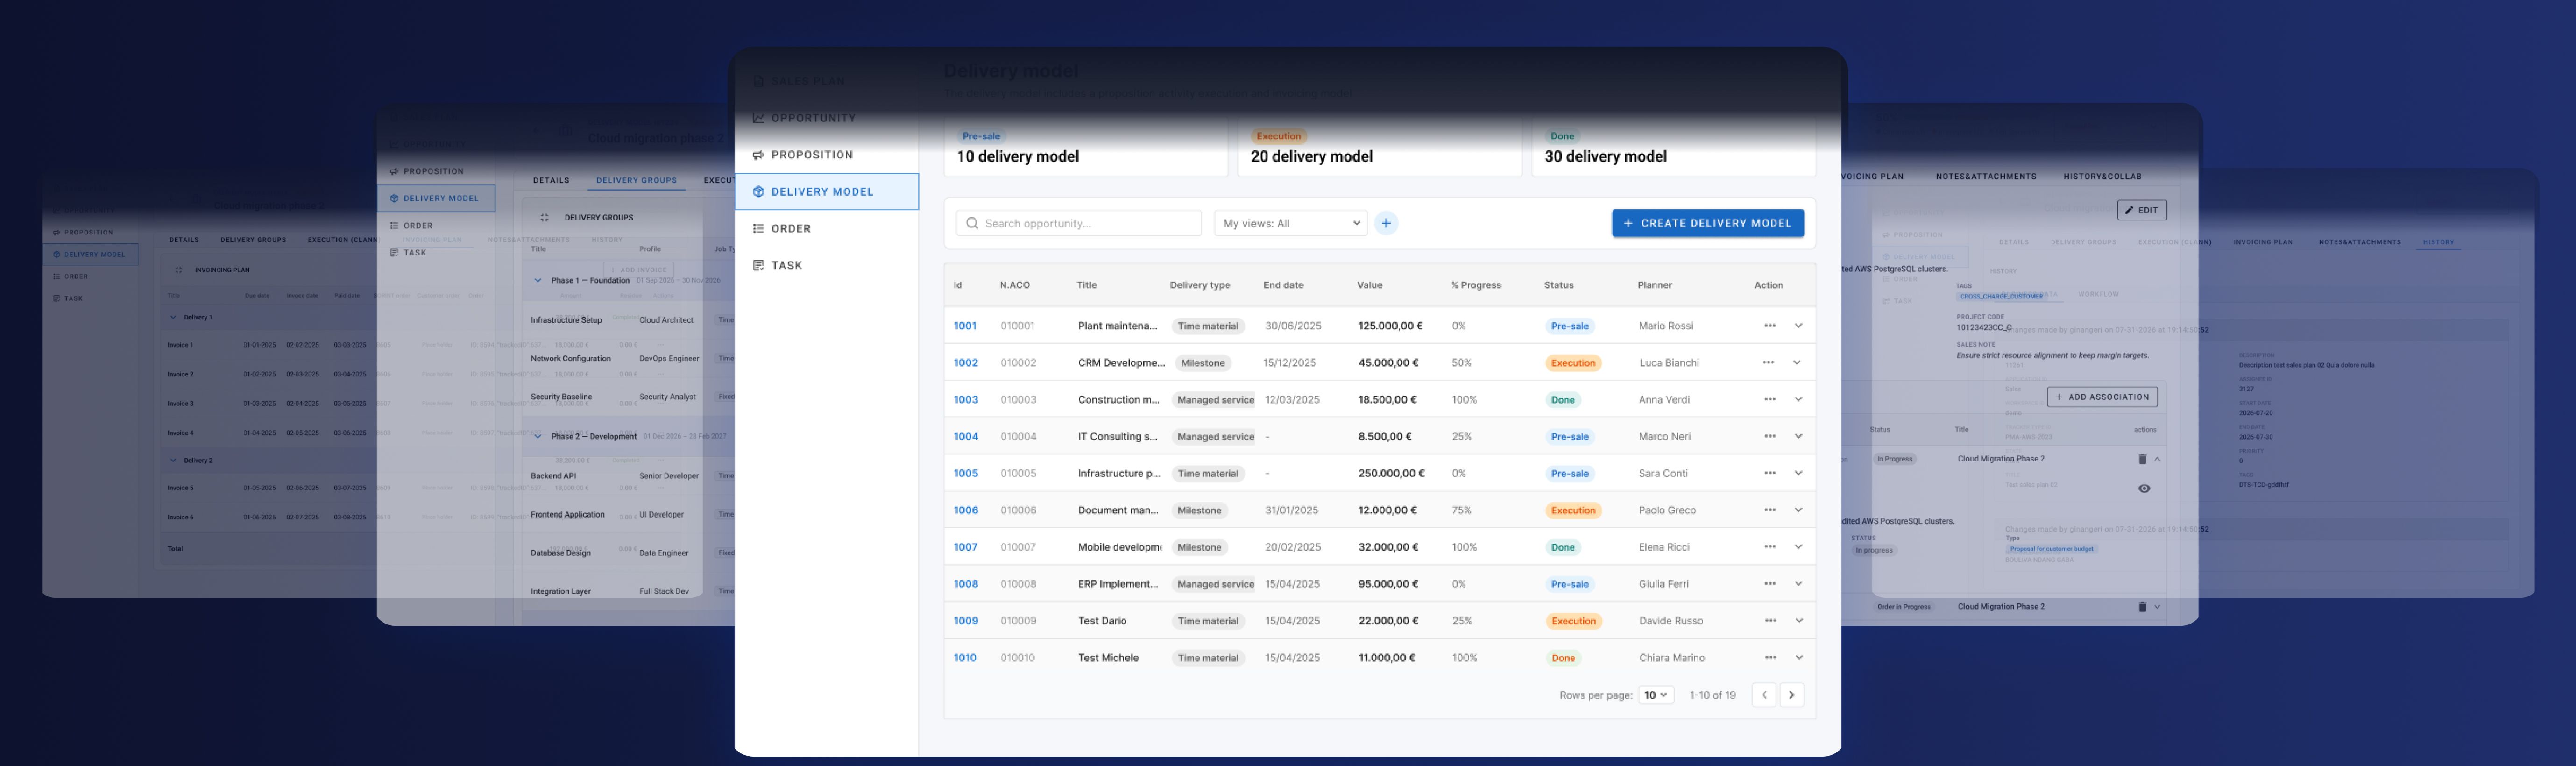The width and height of the screenshot is (2576, 766).
Task: Click the Proposition sidebar icon
Action: pyautogui.click(x=758, y=155)
